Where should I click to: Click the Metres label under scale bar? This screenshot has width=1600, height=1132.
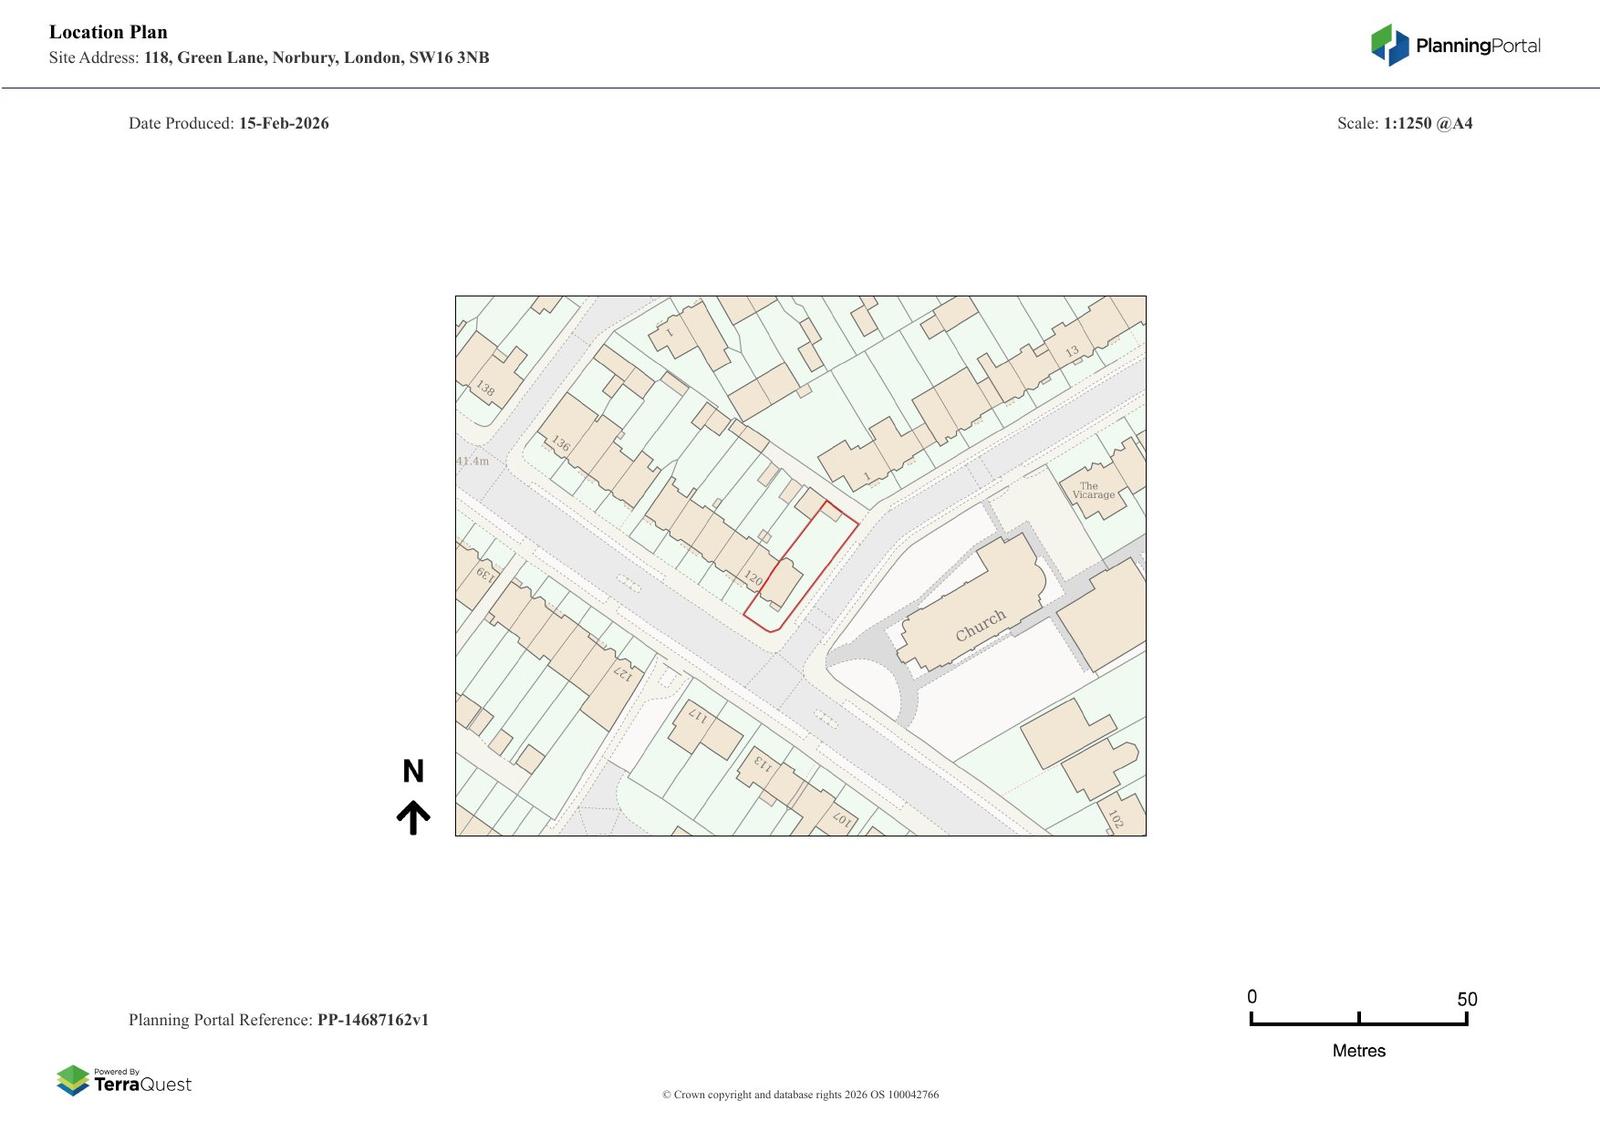1358,1051
